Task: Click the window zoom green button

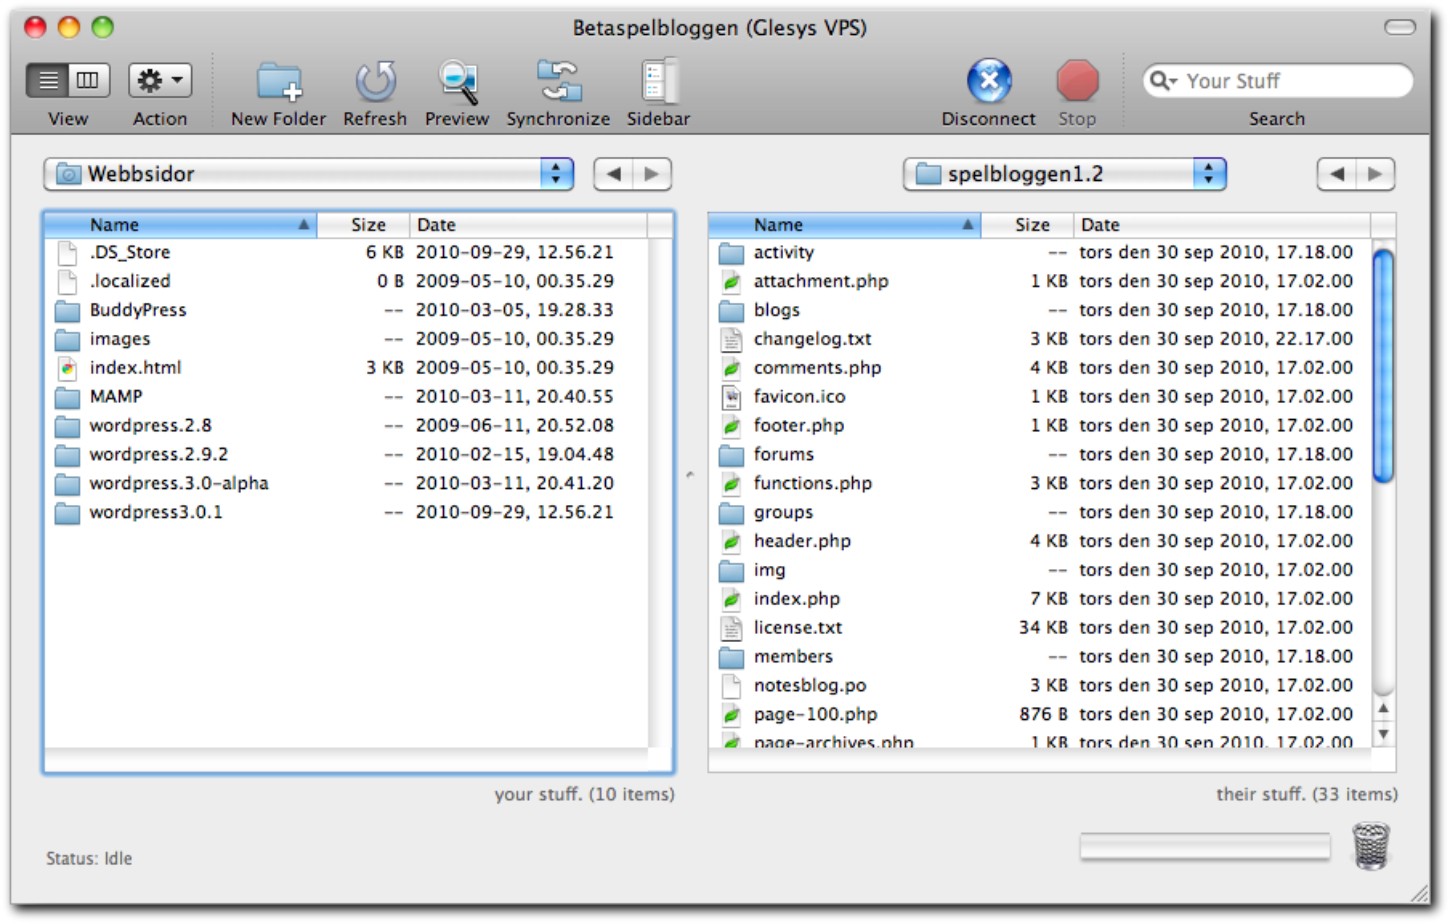Action: click(102, 27)
